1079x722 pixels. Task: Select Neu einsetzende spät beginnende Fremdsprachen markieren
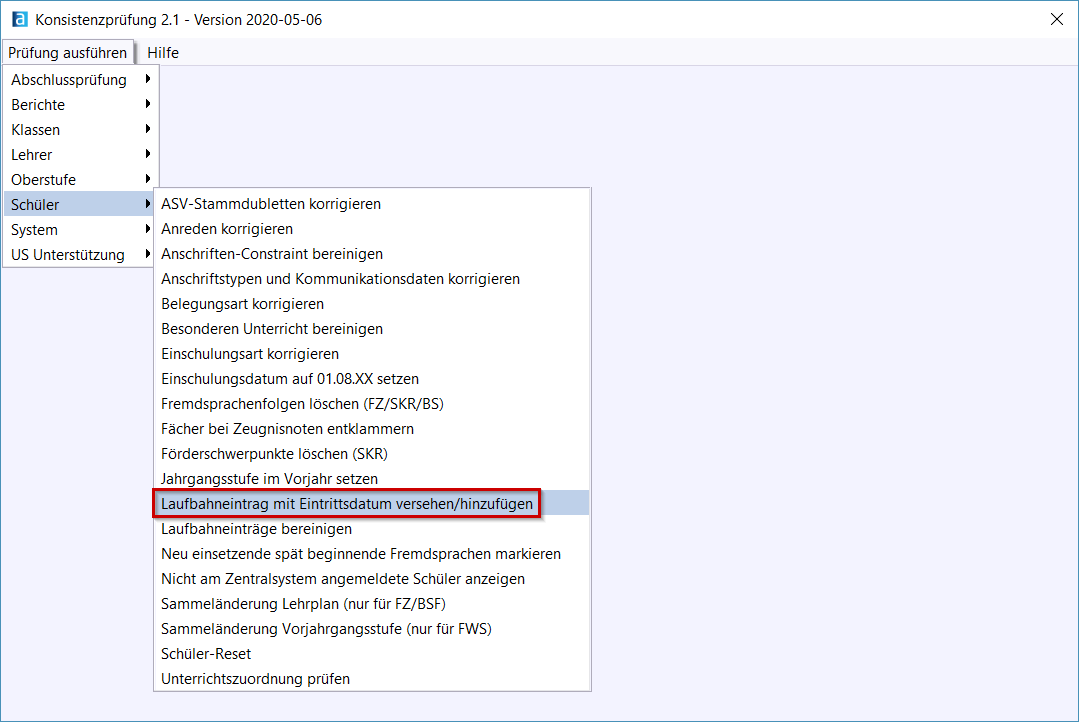372,554
